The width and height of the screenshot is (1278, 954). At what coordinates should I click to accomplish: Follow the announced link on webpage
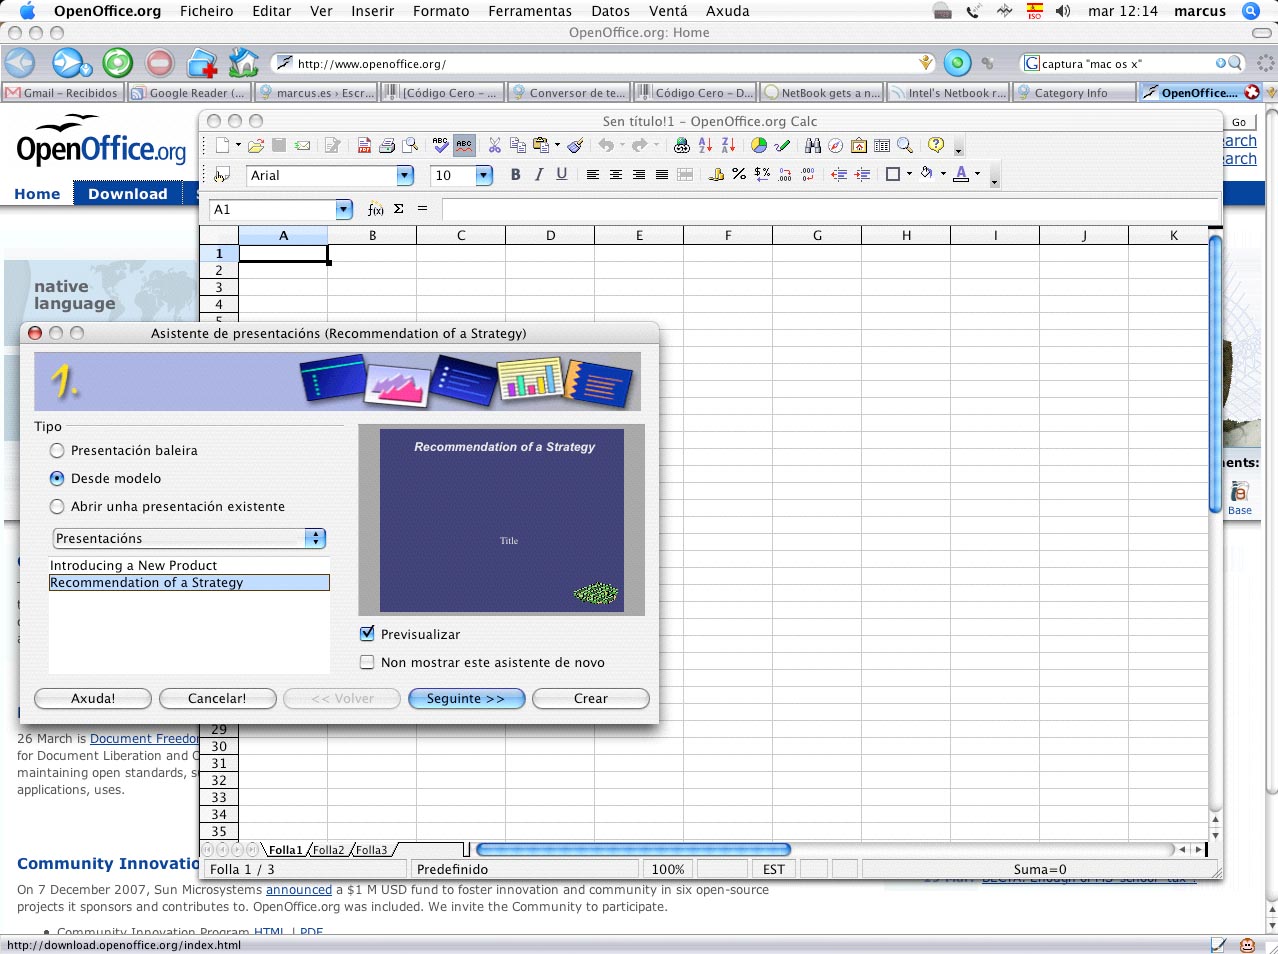(x=299, y=890)
